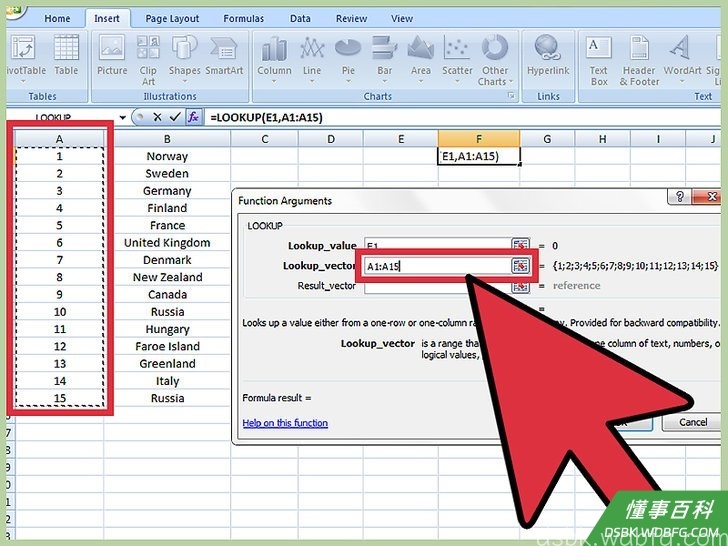
Task: Expand the Name Box dropdown
Action: pos(123,117)
